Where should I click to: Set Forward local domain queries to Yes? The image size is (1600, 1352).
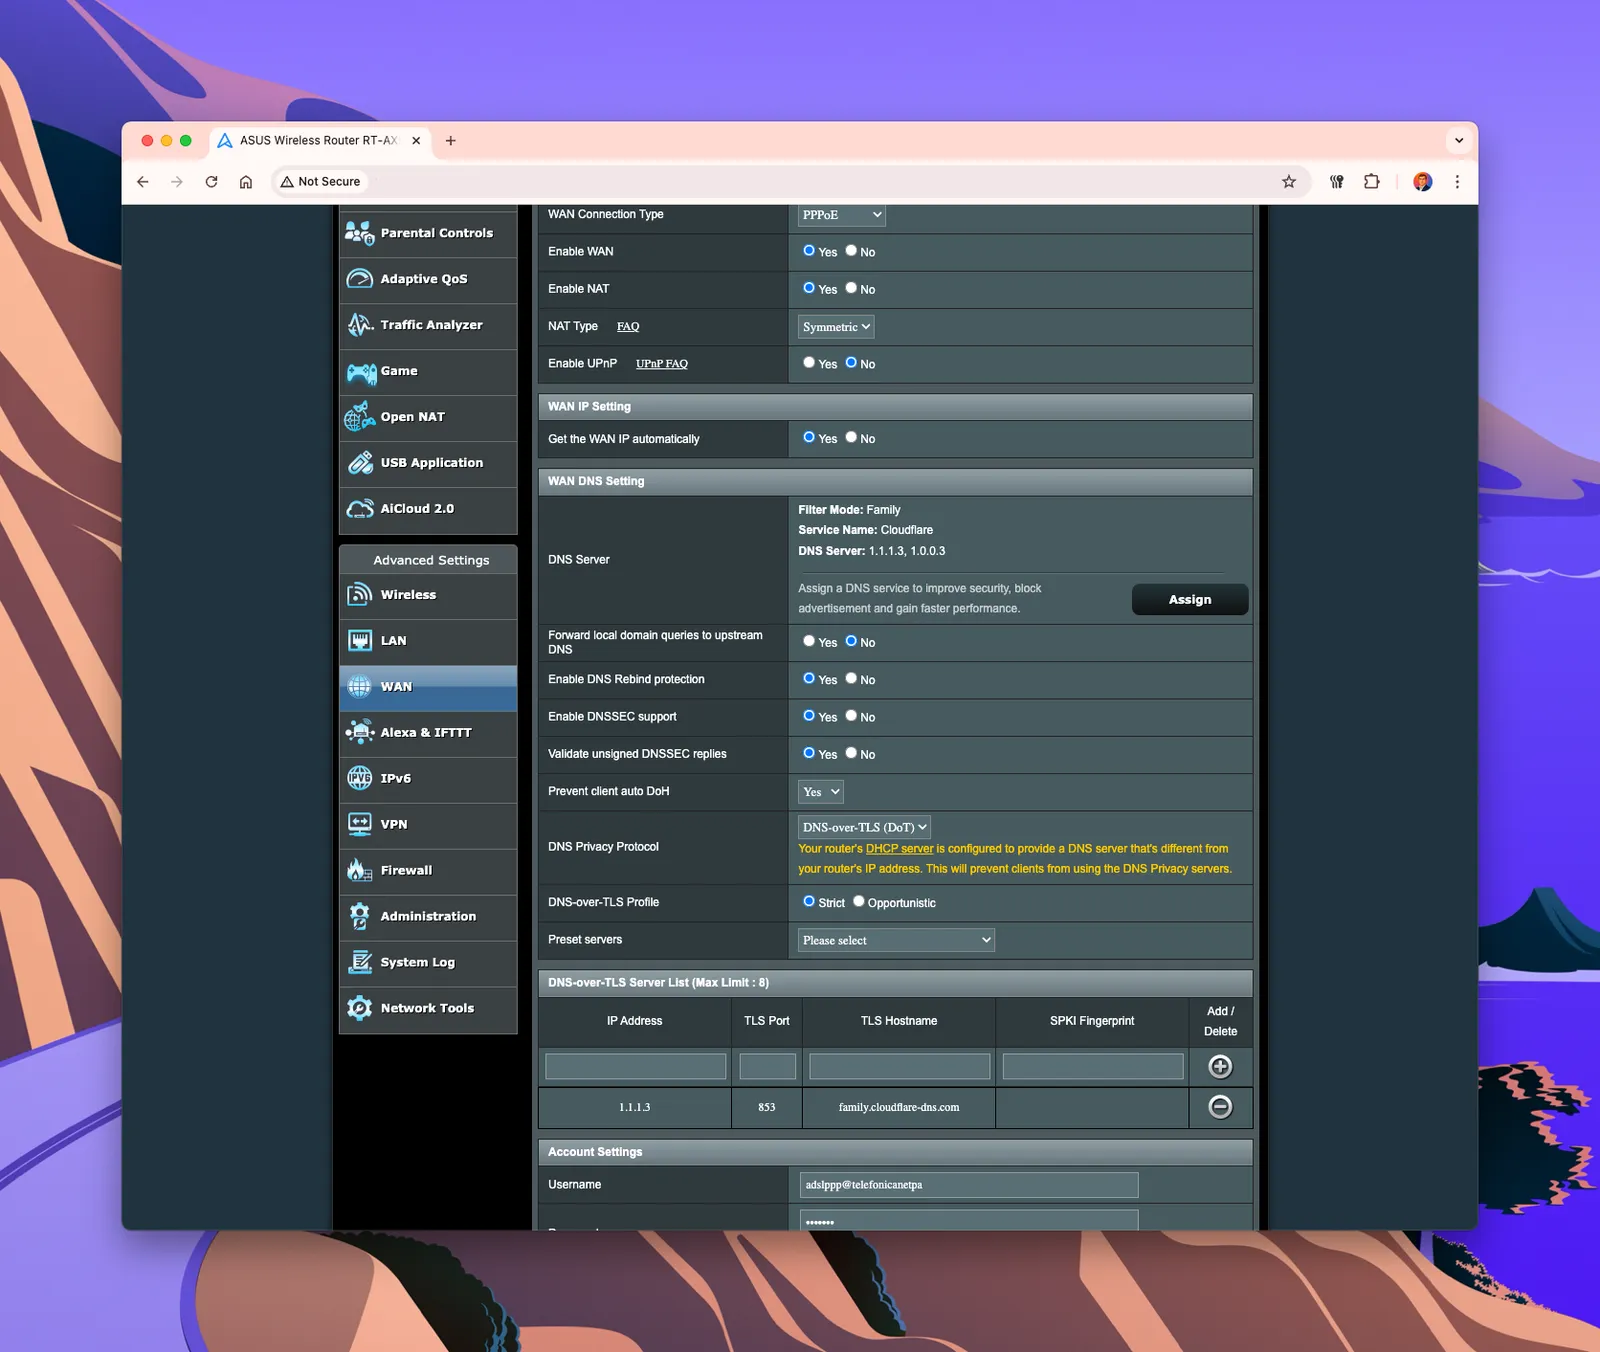tap(809, 641)
